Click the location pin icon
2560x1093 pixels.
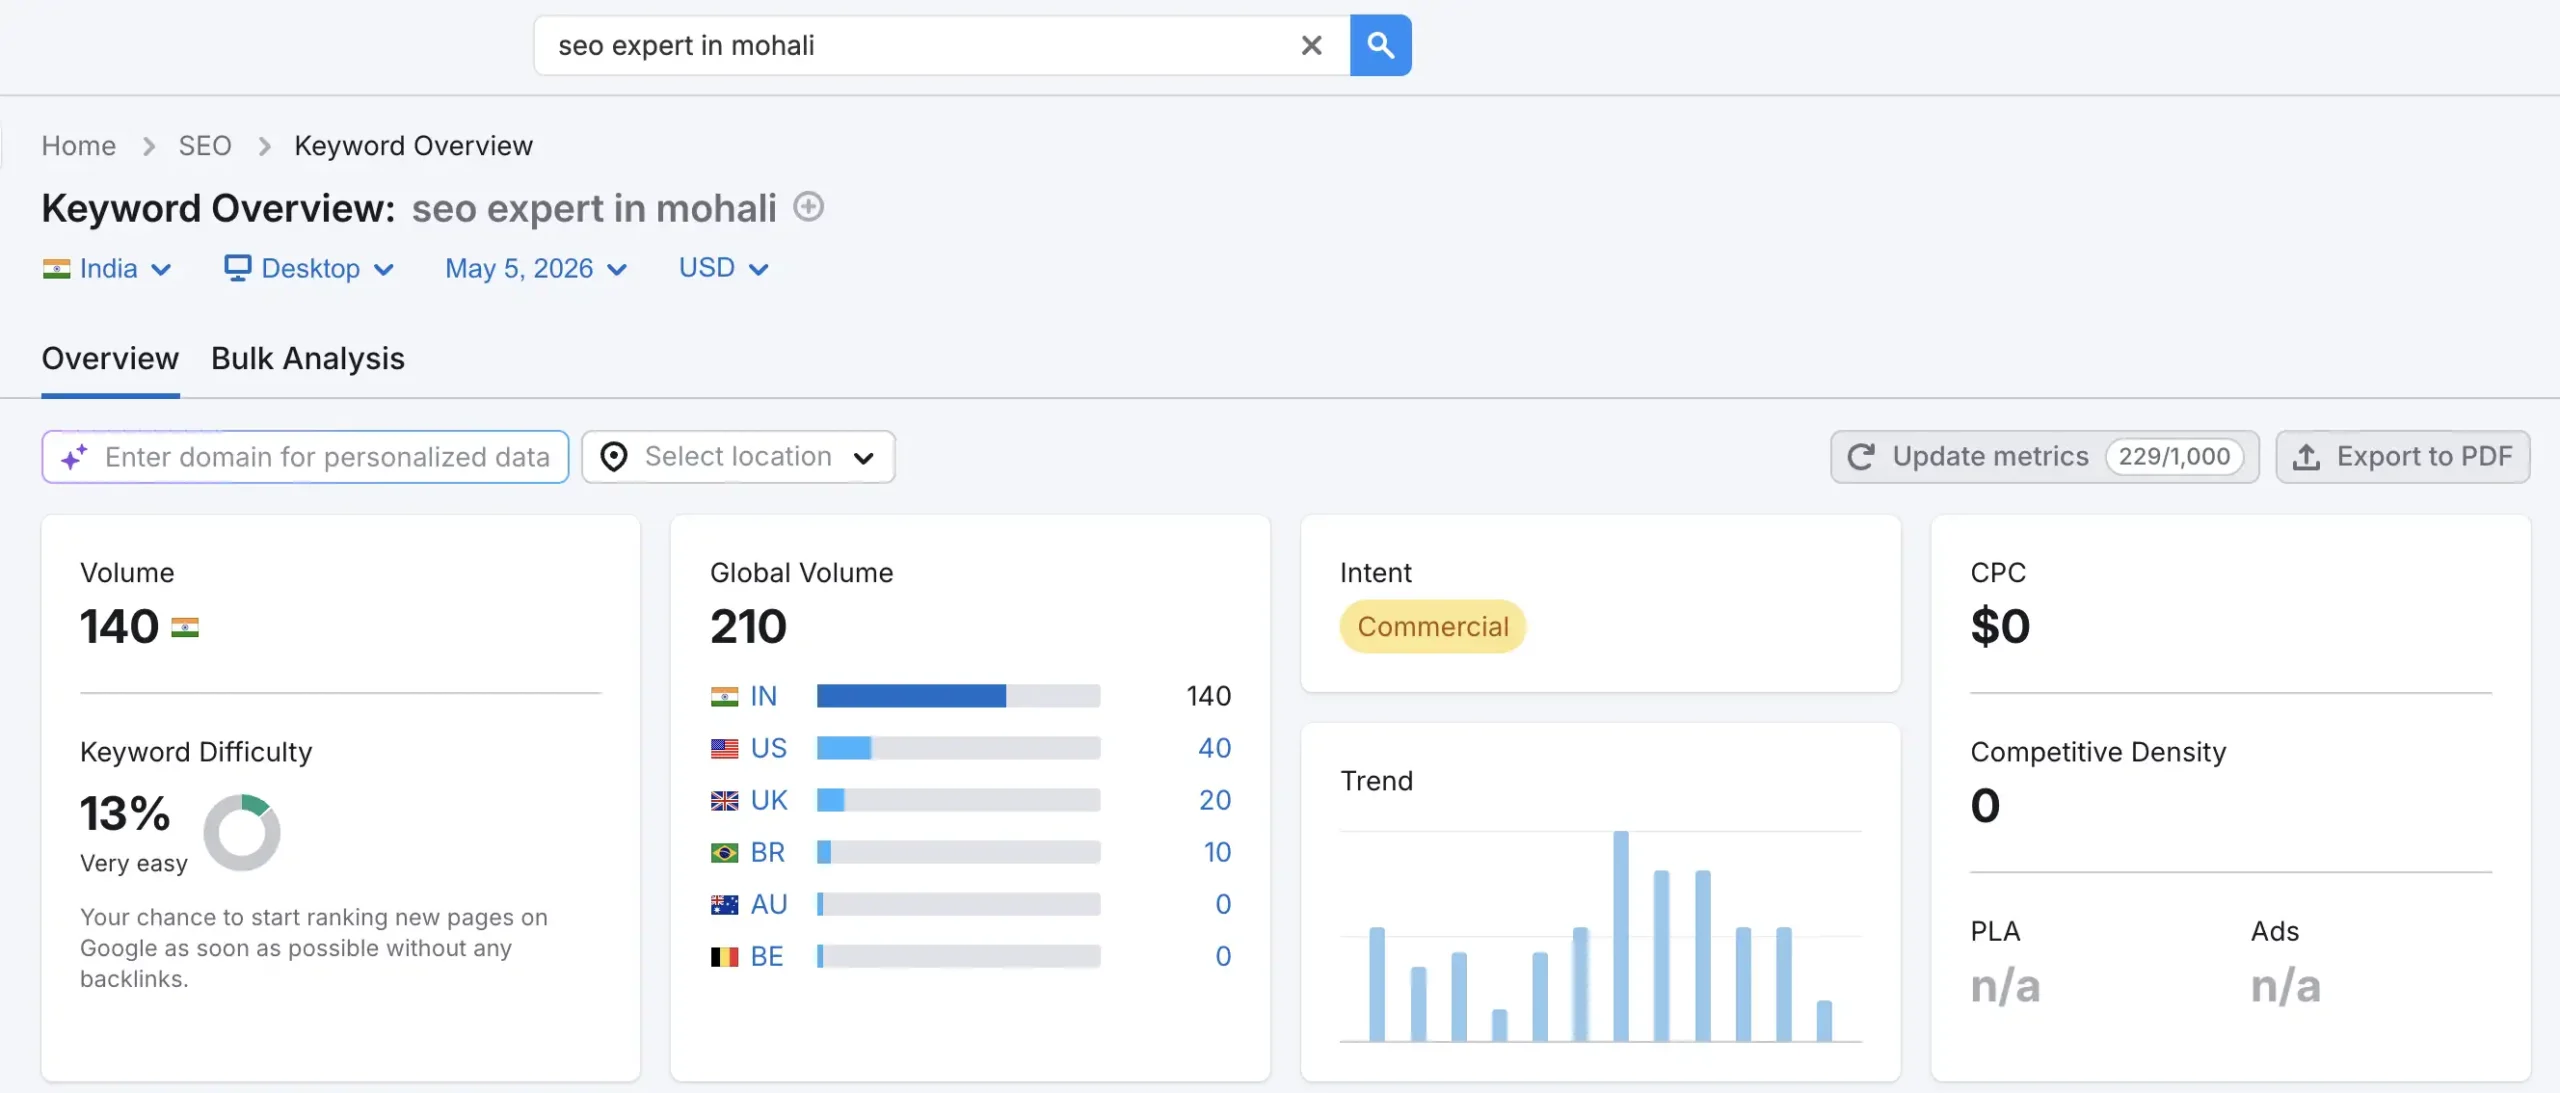pyautogui.click(x=613, y=457)
